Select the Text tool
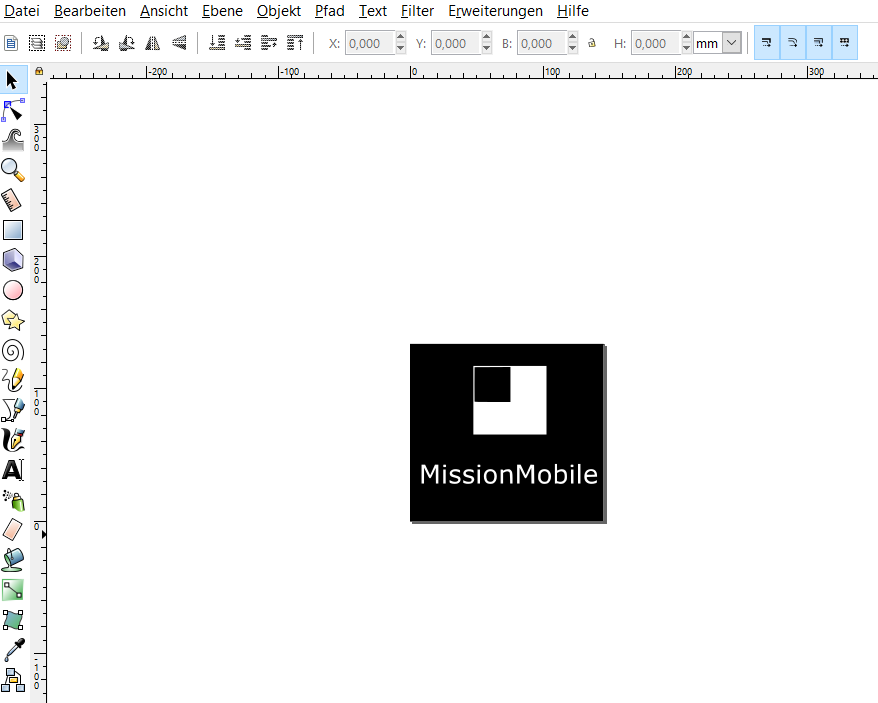Image resolution: width=878 pixels, height=703 pixels. pos(12,471)
